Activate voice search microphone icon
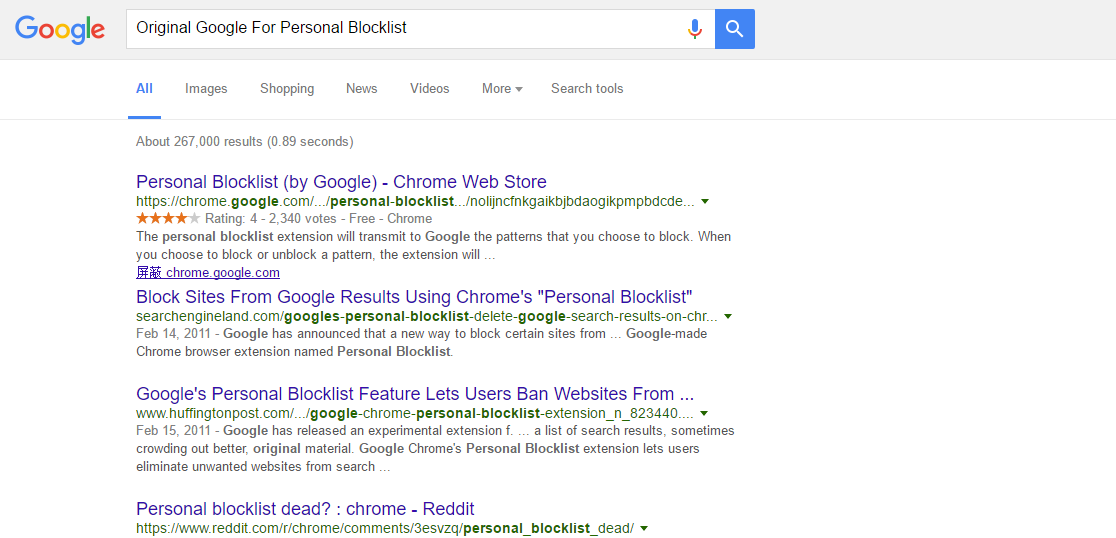The height and width of the screenshot is (538, 1116). (695, 28)
